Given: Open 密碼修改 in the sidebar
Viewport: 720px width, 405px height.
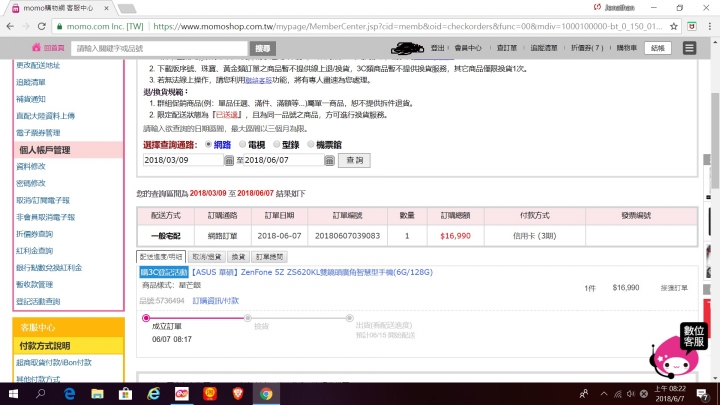Looking at the screenshot, I should [31, 183].
